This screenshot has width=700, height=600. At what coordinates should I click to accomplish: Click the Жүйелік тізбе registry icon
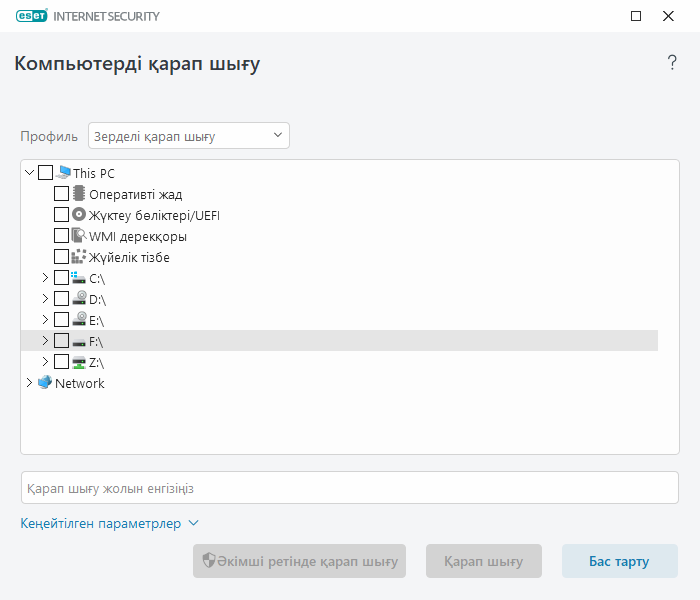pyautogui.click(x=79, y=257)
